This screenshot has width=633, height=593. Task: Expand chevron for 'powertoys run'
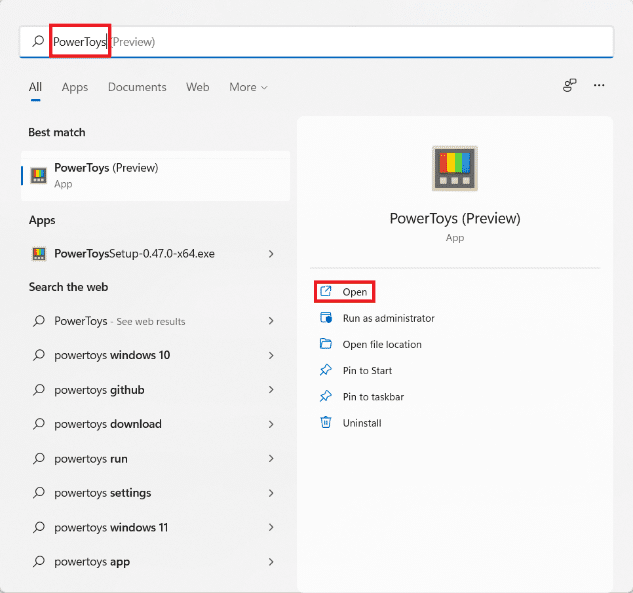point(271,459)
